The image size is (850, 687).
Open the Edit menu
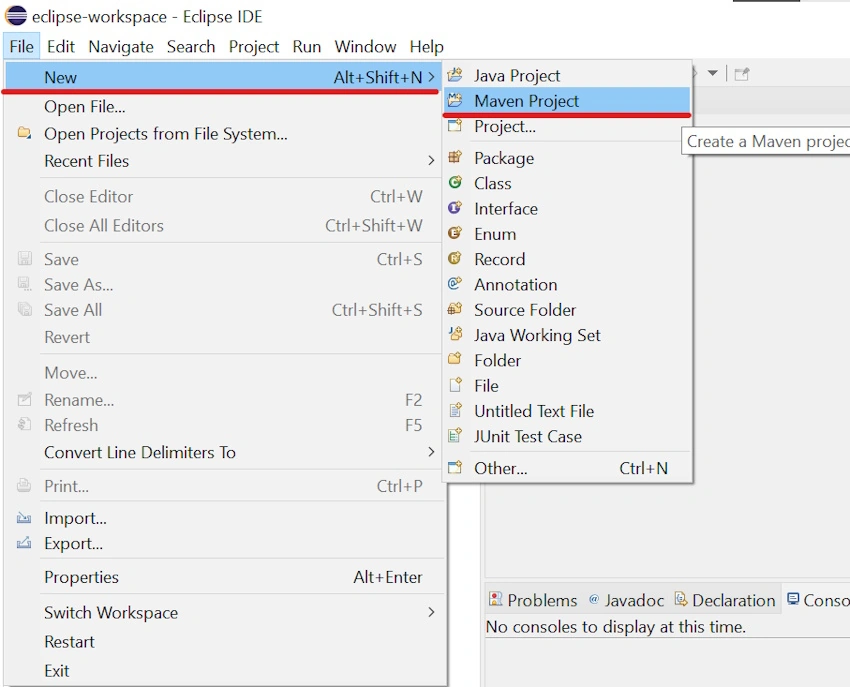coord(61,47)
